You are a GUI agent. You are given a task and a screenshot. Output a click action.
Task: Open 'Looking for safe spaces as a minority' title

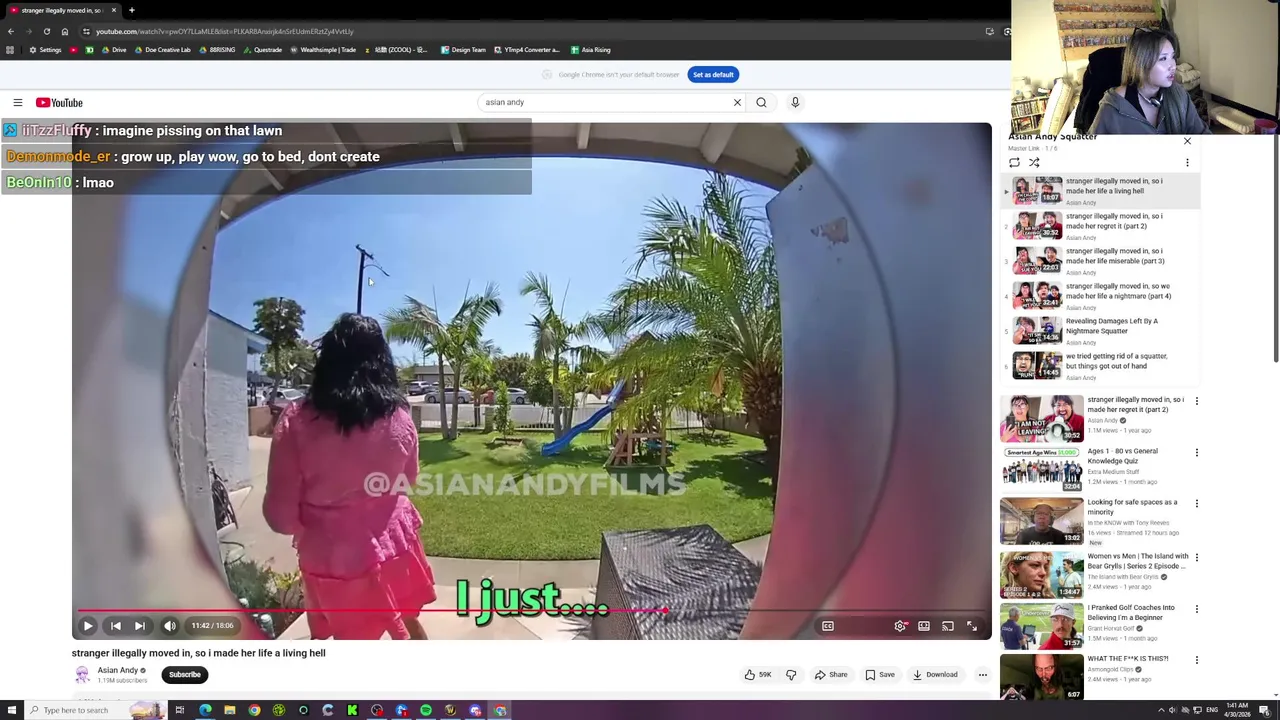[1132, 507]
